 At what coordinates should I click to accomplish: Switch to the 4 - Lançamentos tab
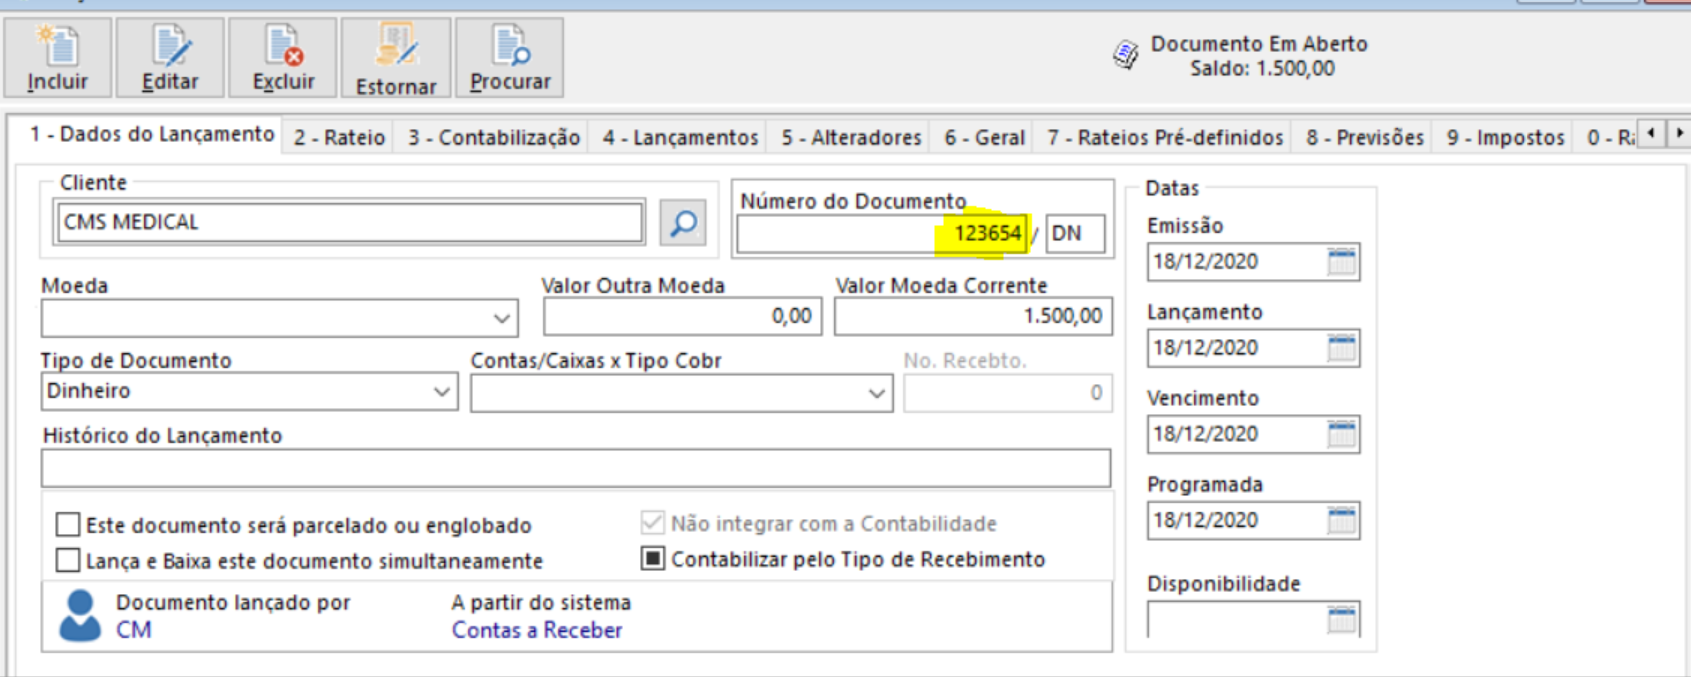point(680,137)
